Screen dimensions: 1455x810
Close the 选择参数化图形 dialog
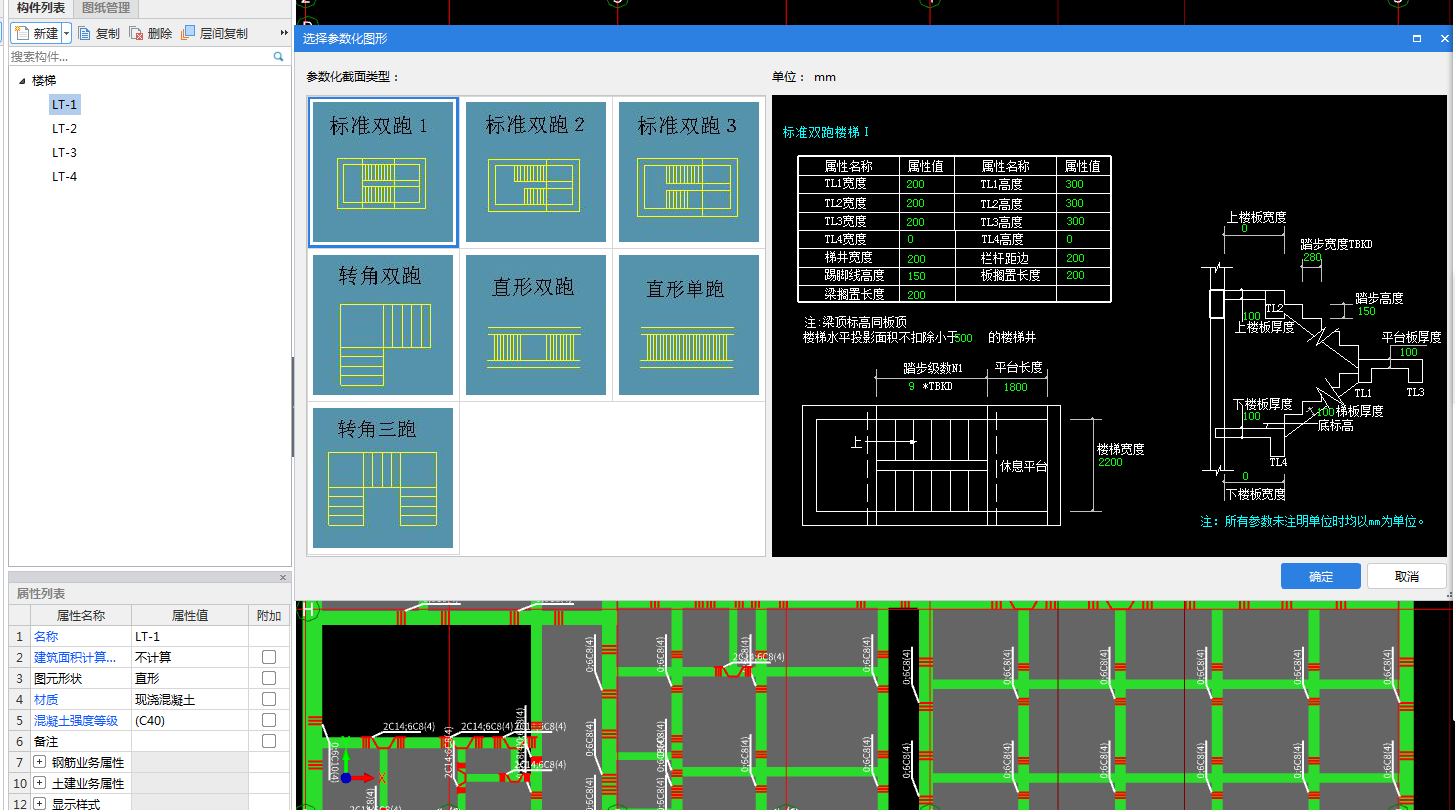(x=1445, y=38)
